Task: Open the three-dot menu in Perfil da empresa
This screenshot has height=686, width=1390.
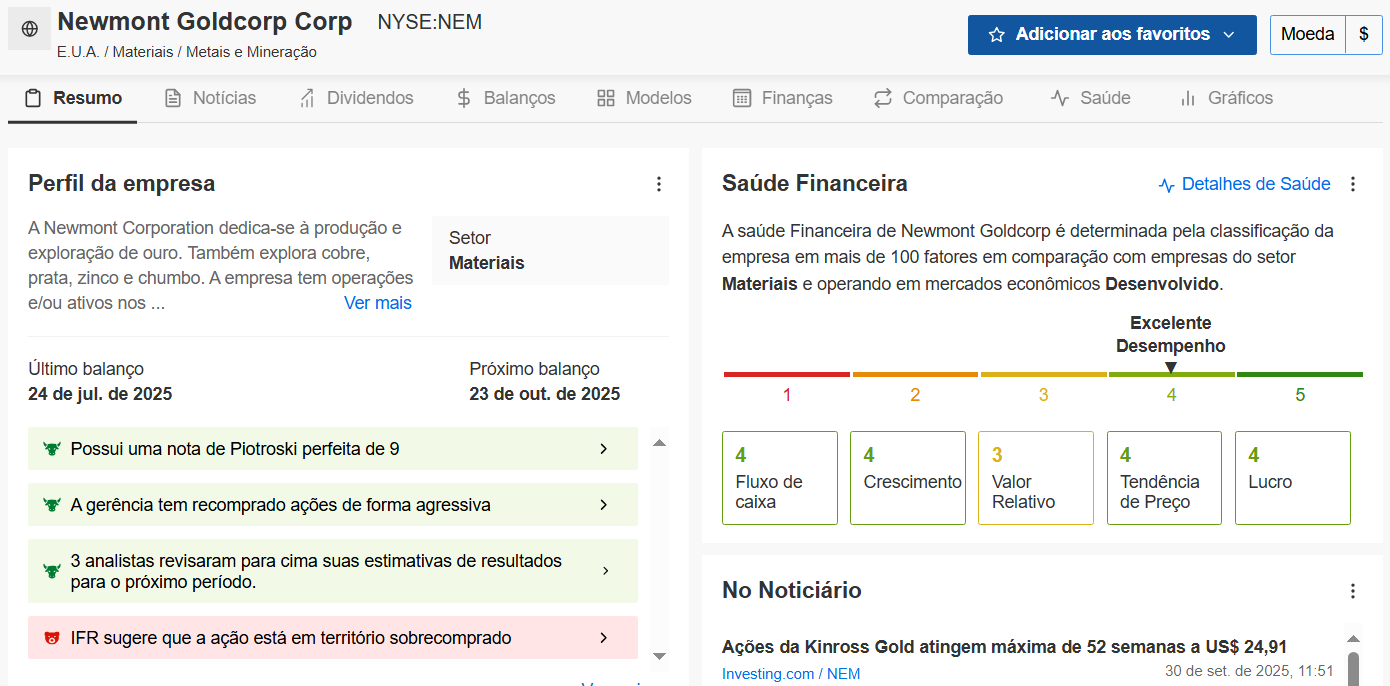Action: point(658,184)
